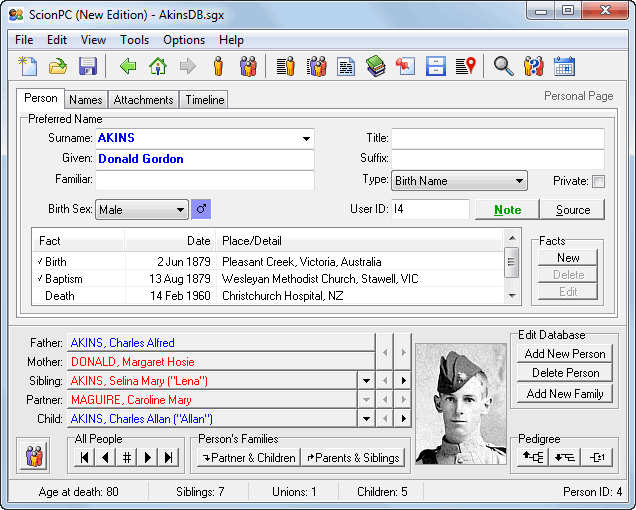
Task: Click the Save database icon in toolbar
Action: tap(87, 67)
